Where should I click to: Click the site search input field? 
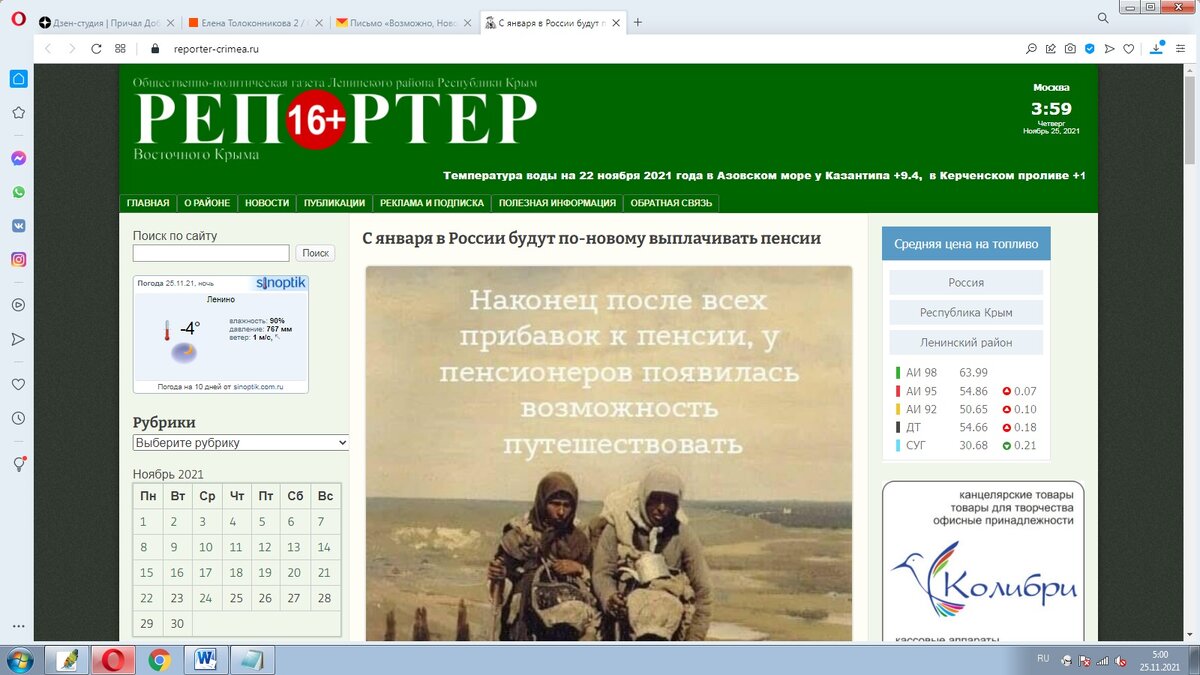211,254
